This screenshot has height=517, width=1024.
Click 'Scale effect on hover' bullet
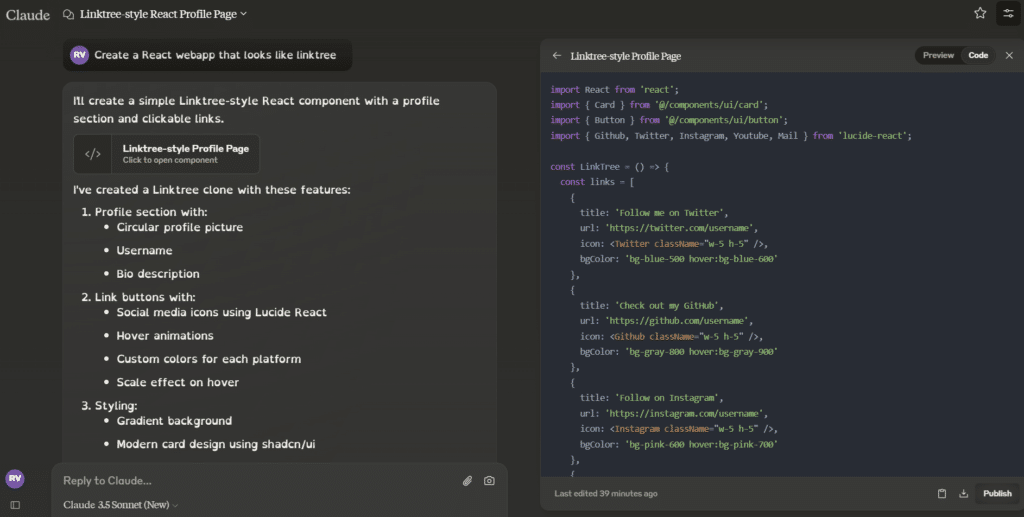point(178,383)
